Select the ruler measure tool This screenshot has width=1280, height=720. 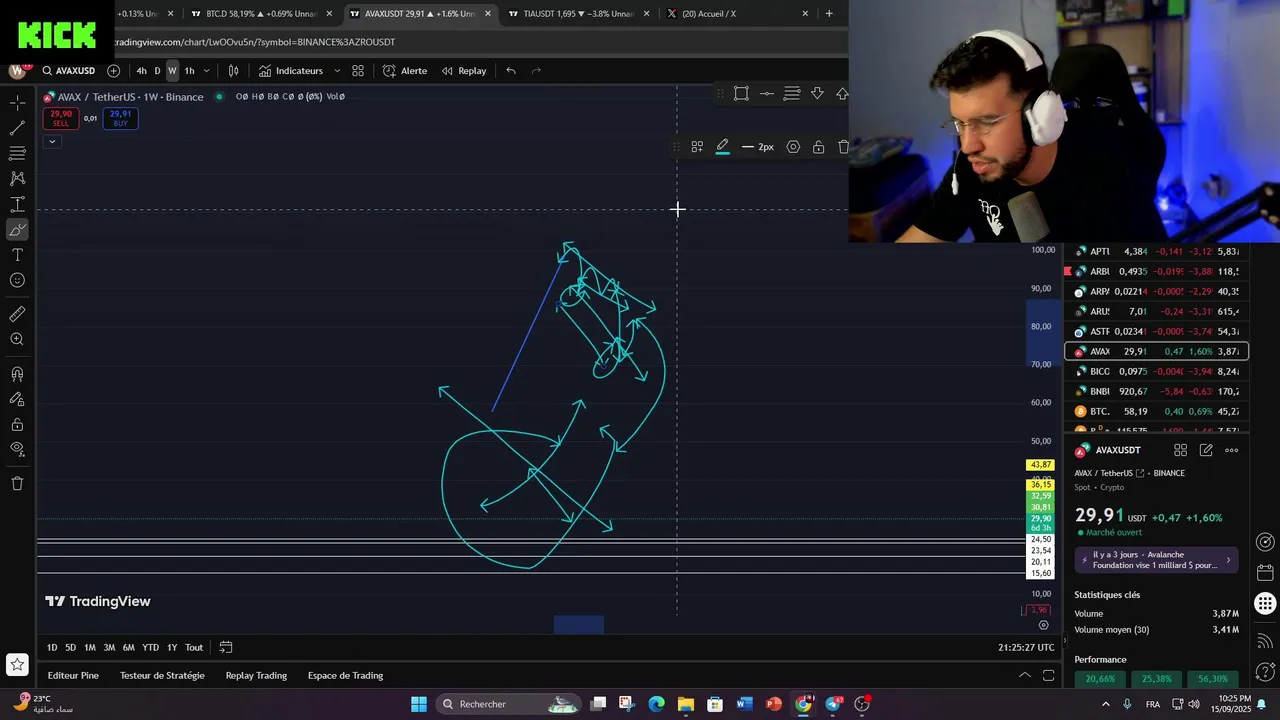[x=17, y=314]
